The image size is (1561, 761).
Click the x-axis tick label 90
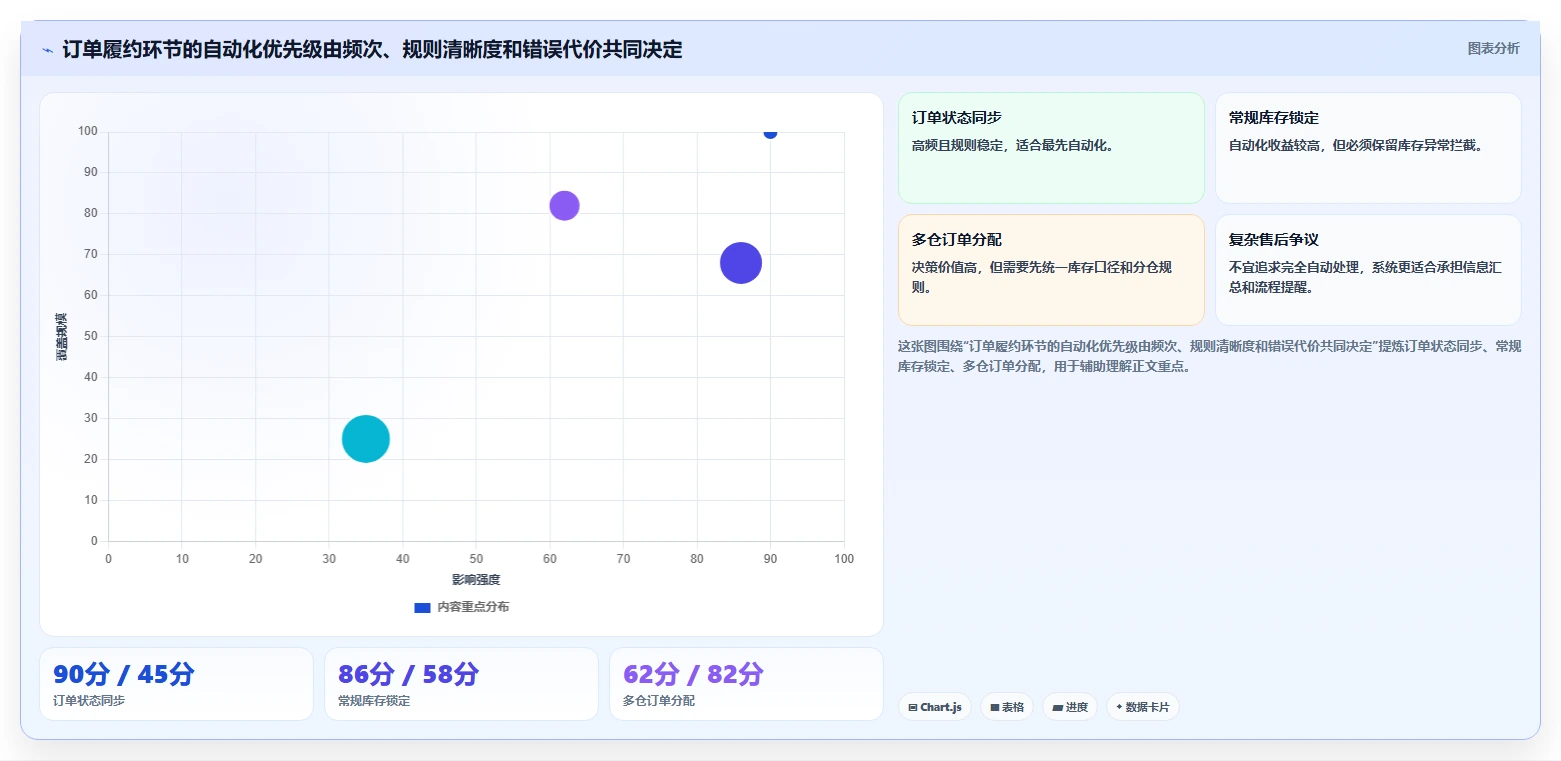(770, 559)
